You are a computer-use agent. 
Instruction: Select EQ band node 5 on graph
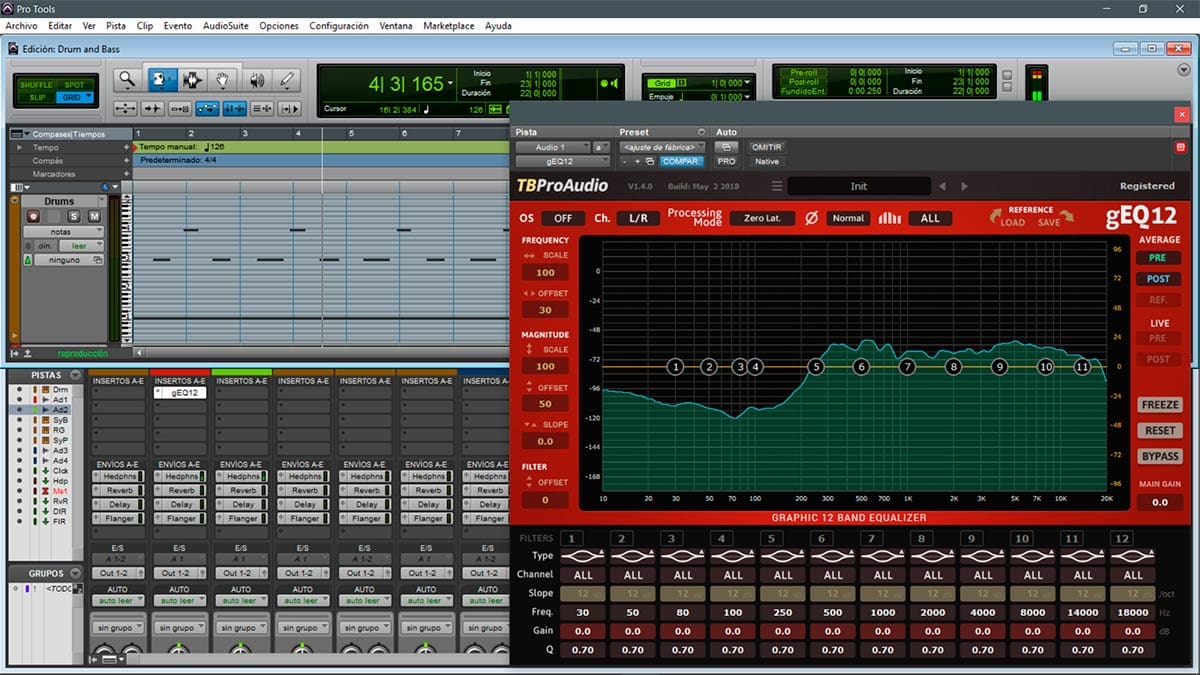(x=815, y=367)
